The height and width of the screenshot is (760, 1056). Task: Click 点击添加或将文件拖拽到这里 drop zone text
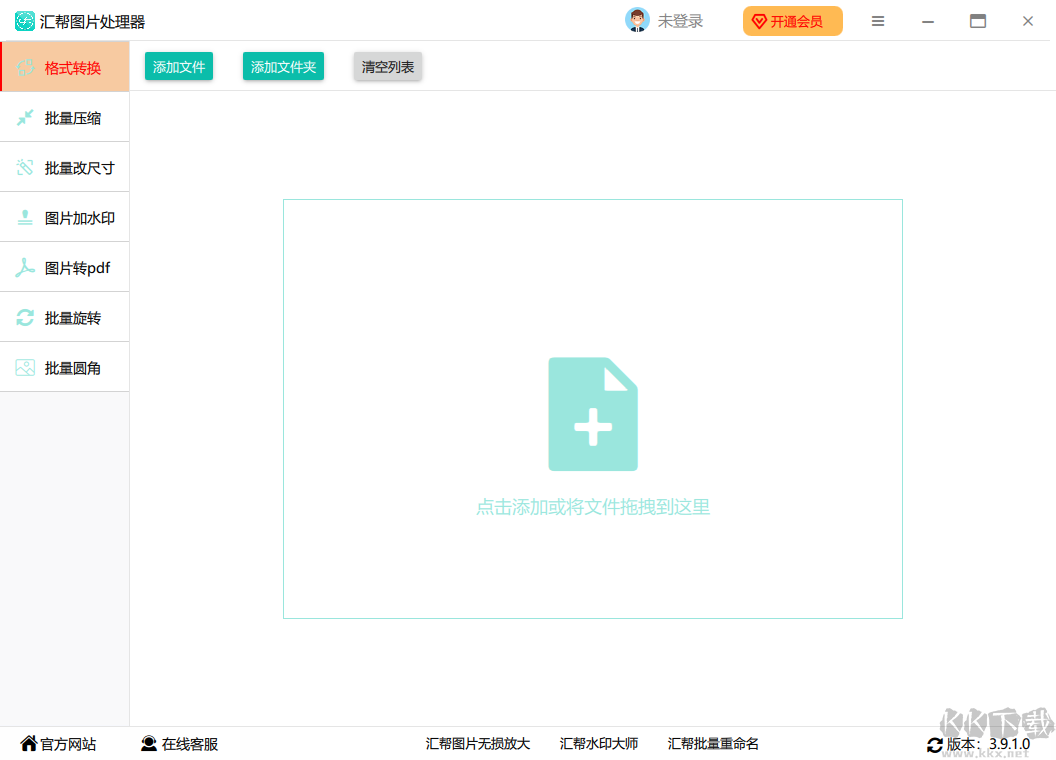point(593,507)
